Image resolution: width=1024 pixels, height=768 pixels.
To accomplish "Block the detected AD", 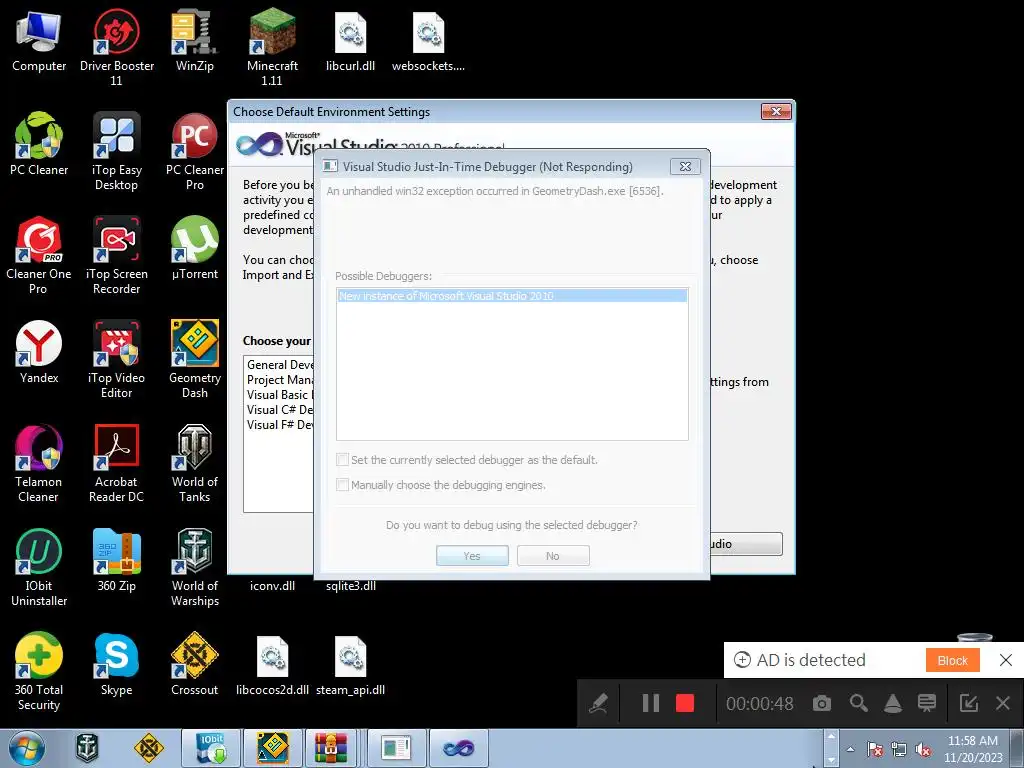I will tap(952, 660).
